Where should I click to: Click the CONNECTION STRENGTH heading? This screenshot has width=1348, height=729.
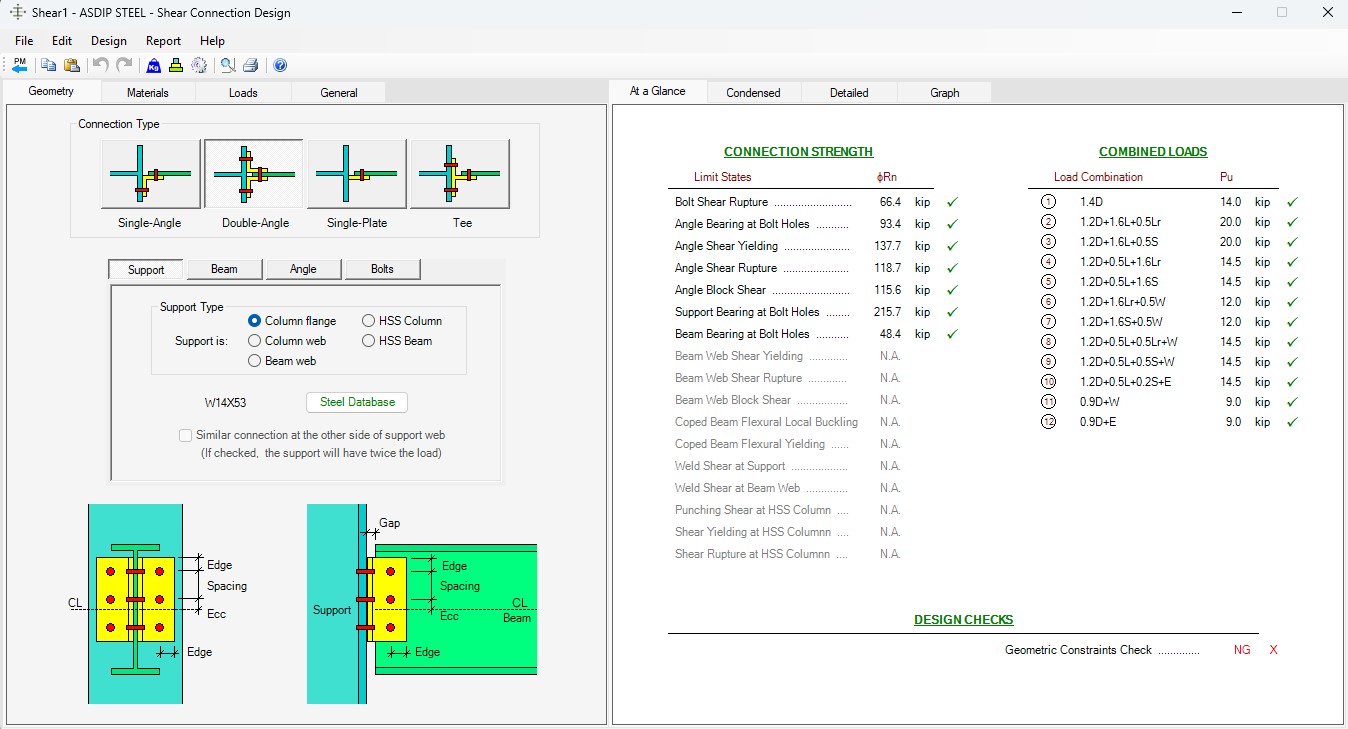click(798, 152)
